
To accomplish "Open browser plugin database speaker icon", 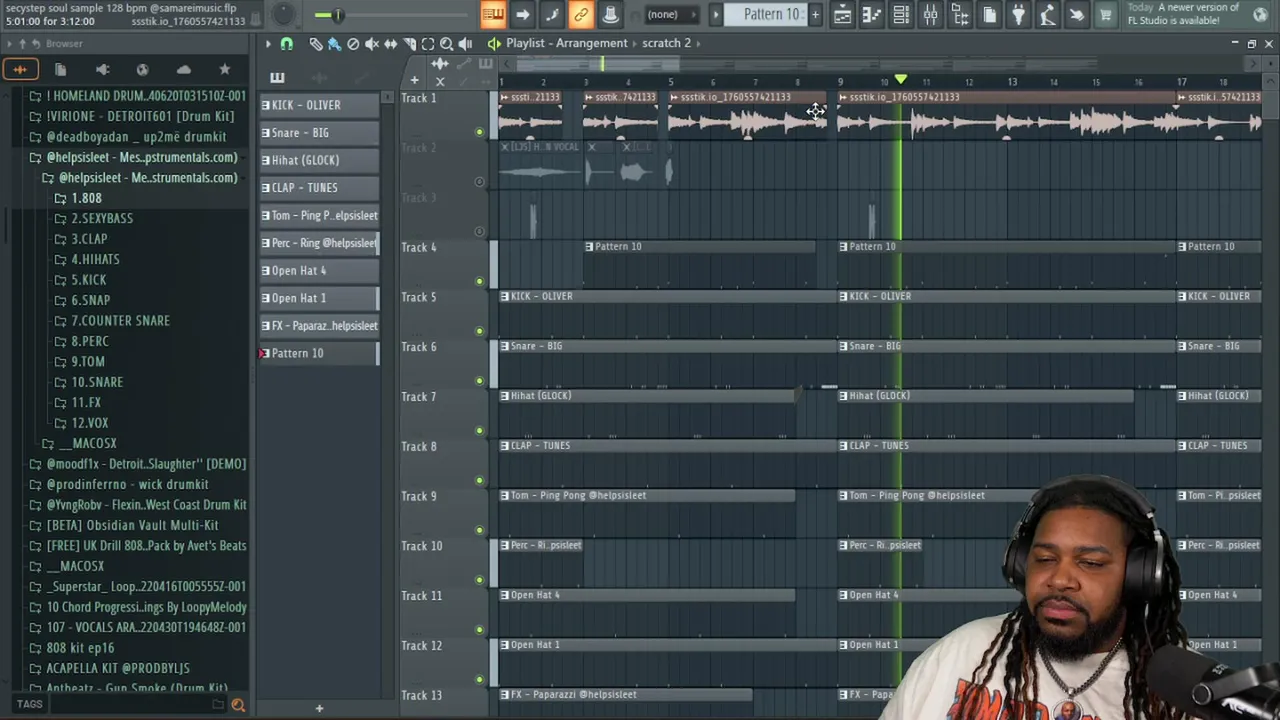I will pos(102,69).
